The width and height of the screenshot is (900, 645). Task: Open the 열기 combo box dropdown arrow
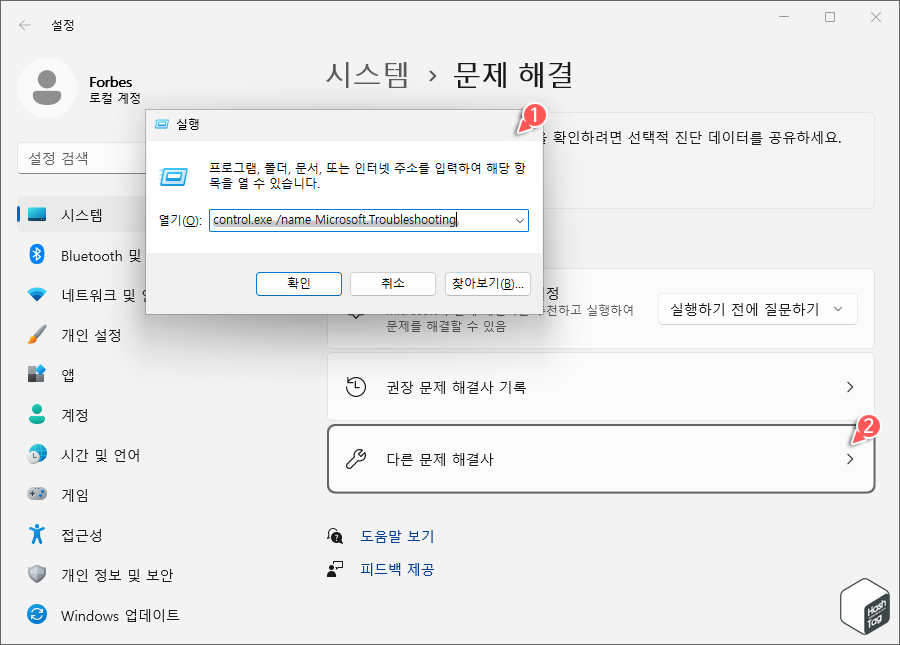click(519, 220)
